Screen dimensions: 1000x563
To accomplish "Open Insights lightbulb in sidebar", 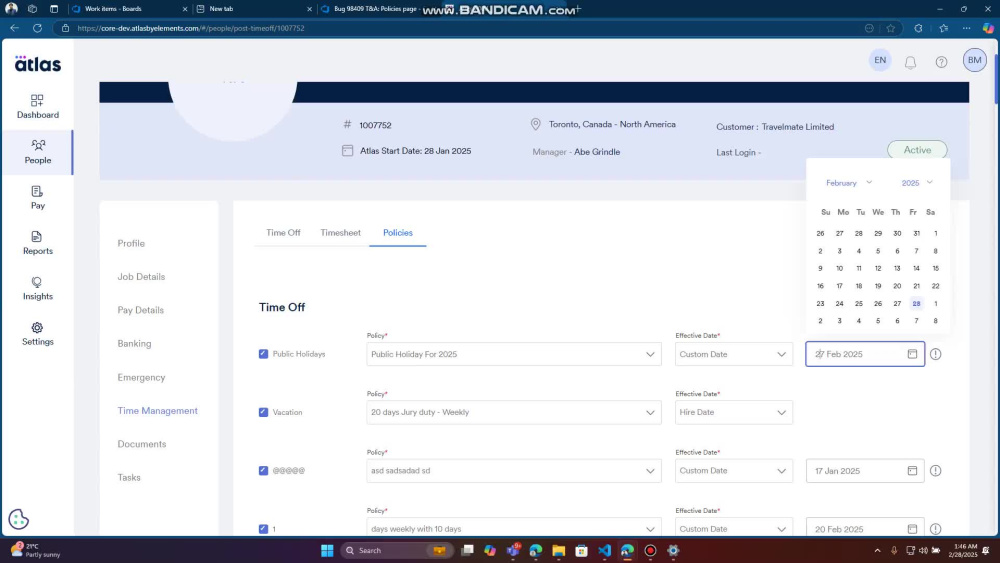I will [38, 288].
